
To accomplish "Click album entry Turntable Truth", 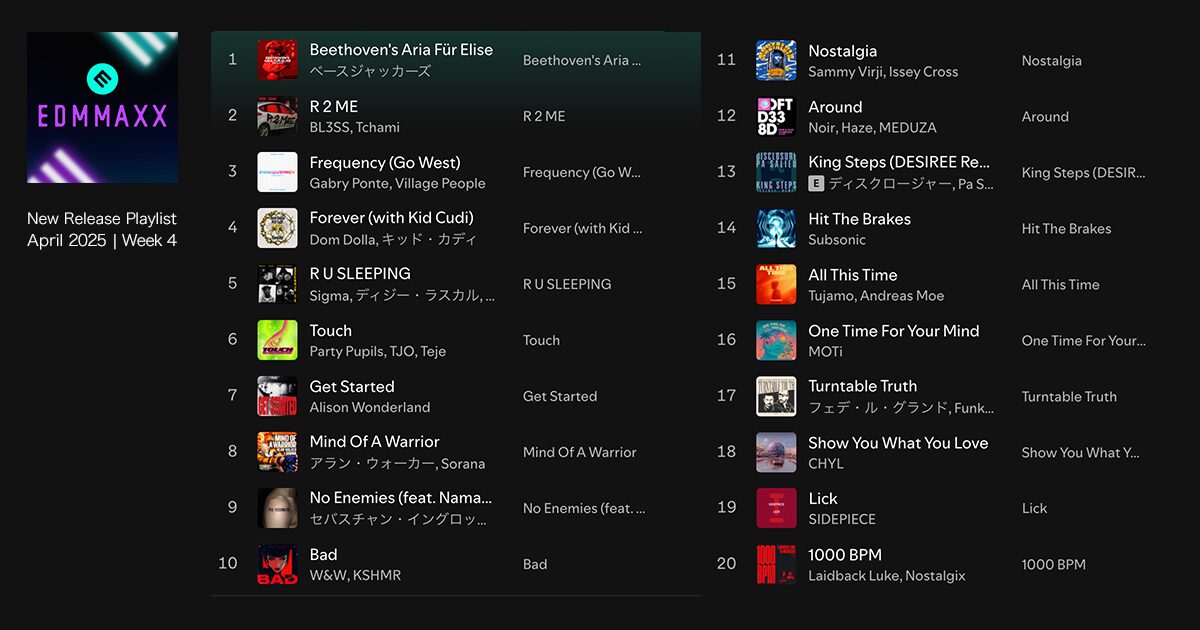I will pyautogui.click(x=1069, y=396).
